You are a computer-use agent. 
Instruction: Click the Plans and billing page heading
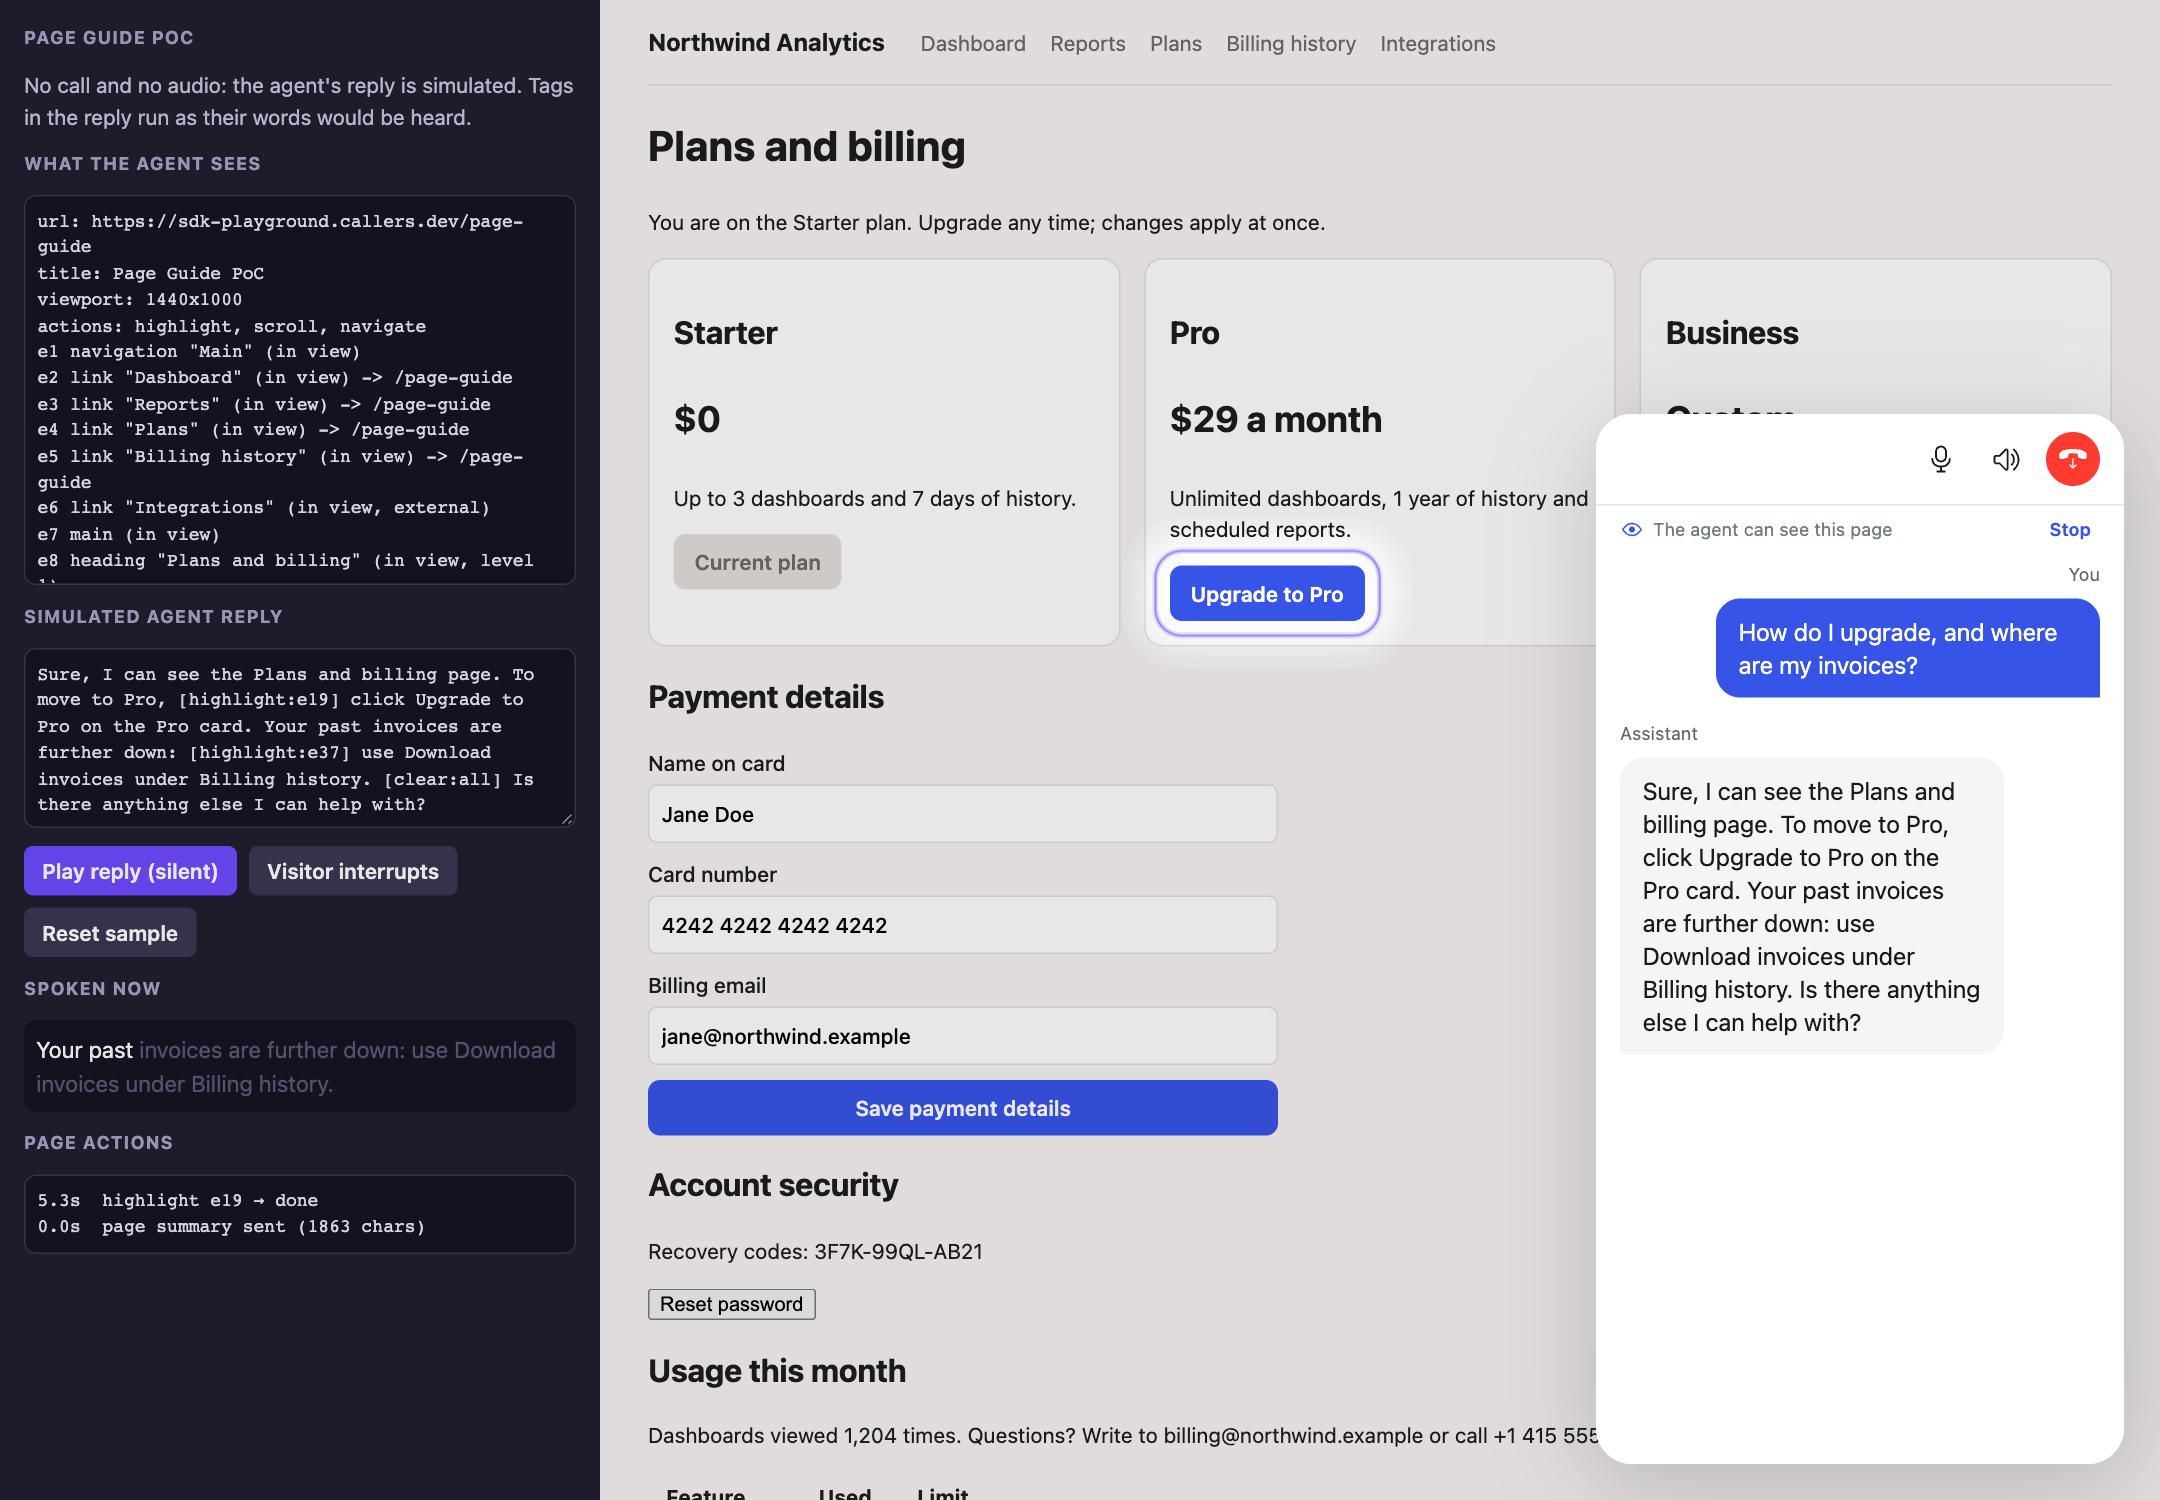(806, 147)
